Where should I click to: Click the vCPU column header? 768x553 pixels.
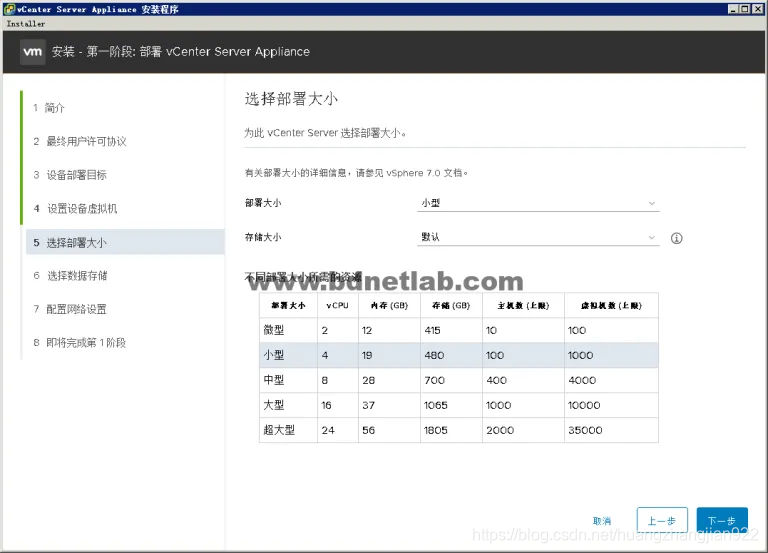tap(337, 306)
